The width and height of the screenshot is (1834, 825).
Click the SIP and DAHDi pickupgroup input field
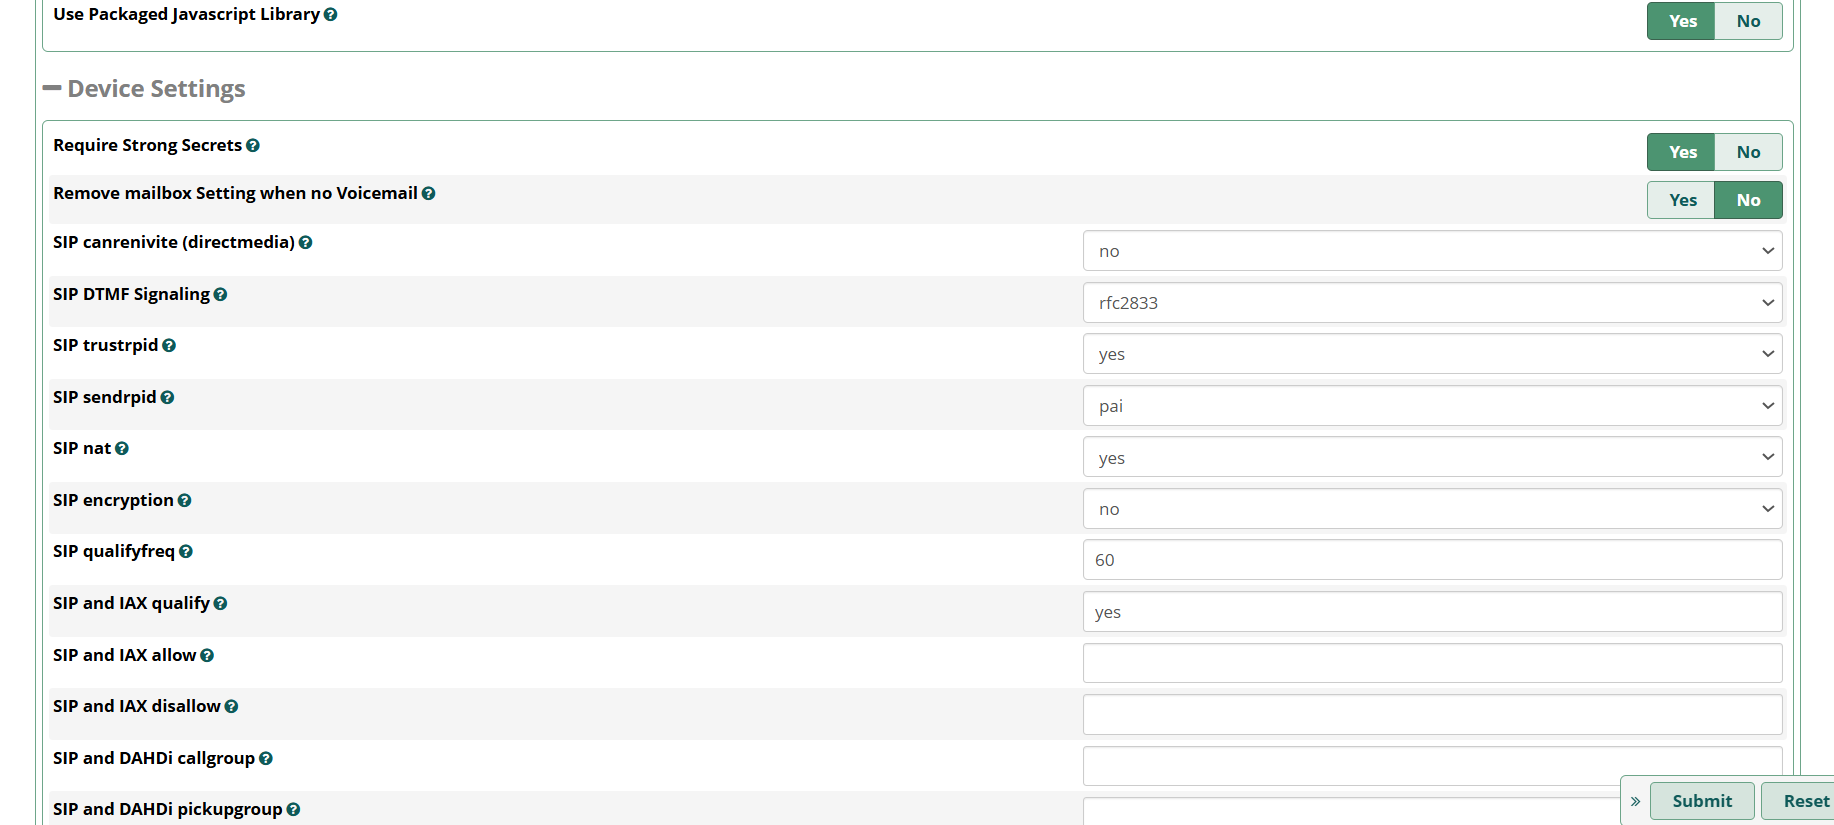1351,812
